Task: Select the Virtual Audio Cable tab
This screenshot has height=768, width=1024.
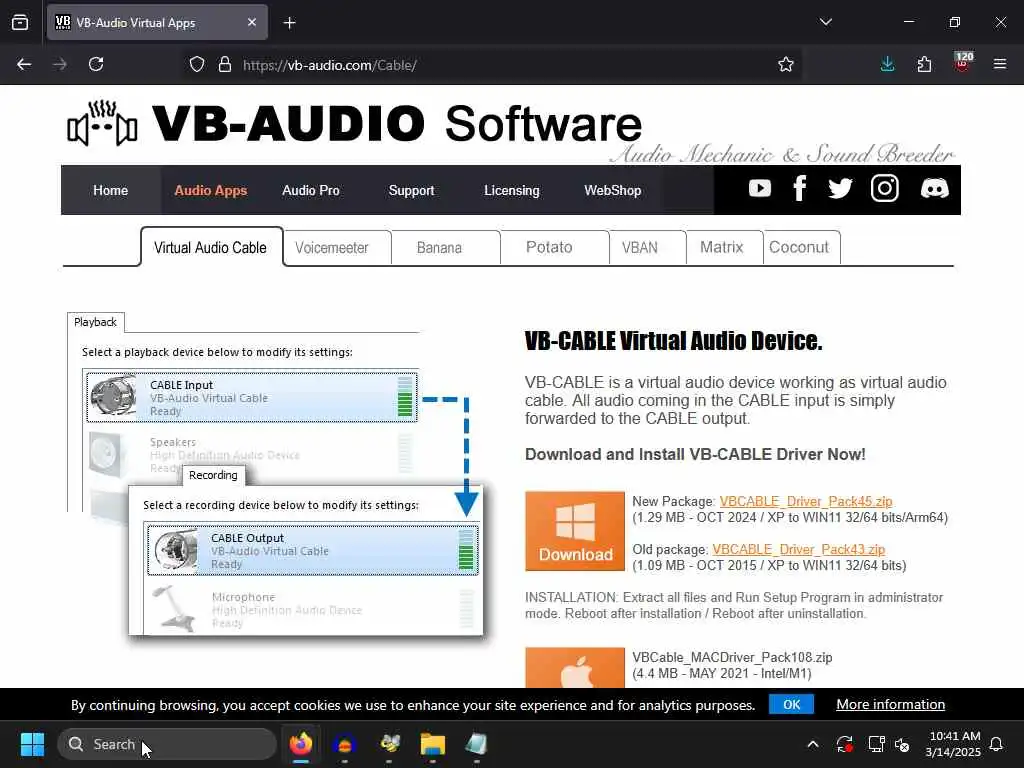Action: (211, 248)
